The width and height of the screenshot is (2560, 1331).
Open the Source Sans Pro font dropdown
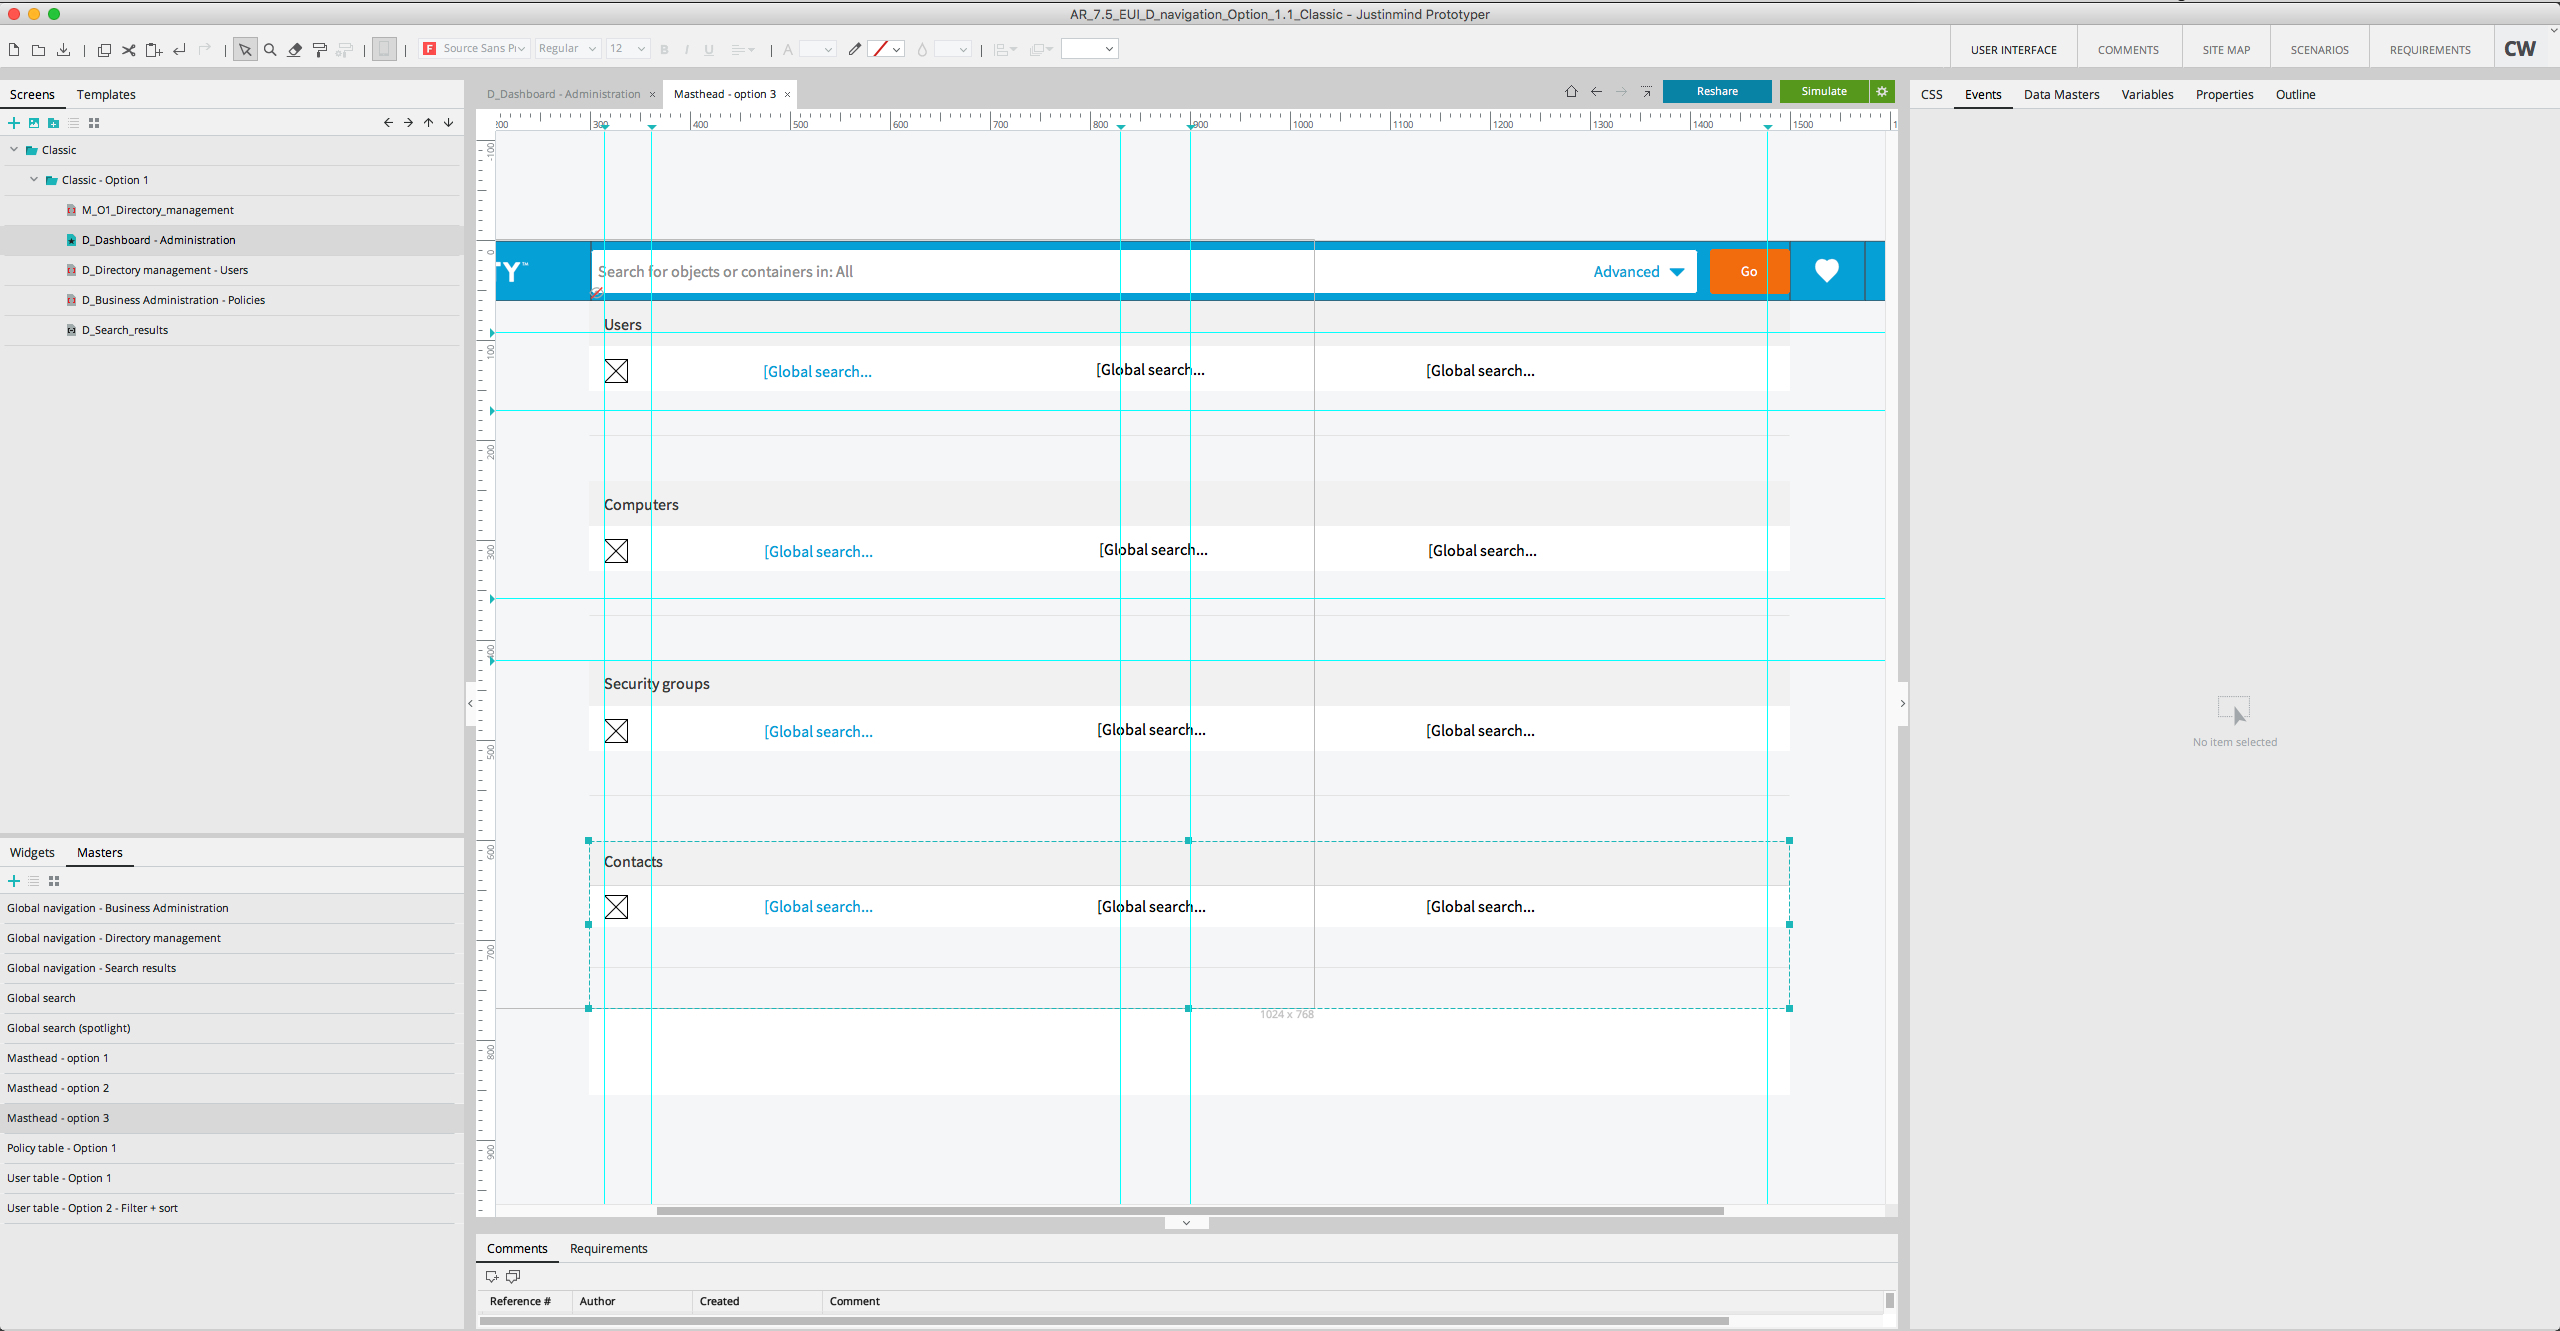pyautogui.click(x=475, y=48)
